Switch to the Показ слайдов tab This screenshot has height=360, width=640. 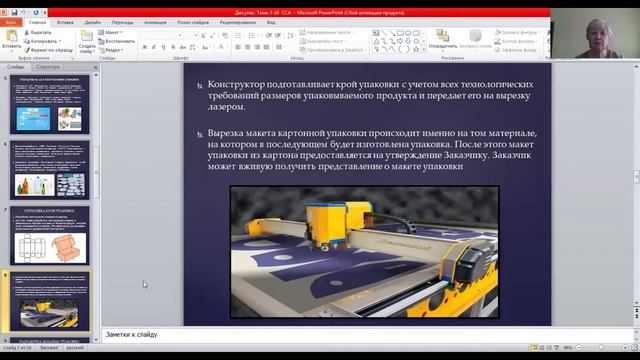pyautogui.click(x=193, y=22)
